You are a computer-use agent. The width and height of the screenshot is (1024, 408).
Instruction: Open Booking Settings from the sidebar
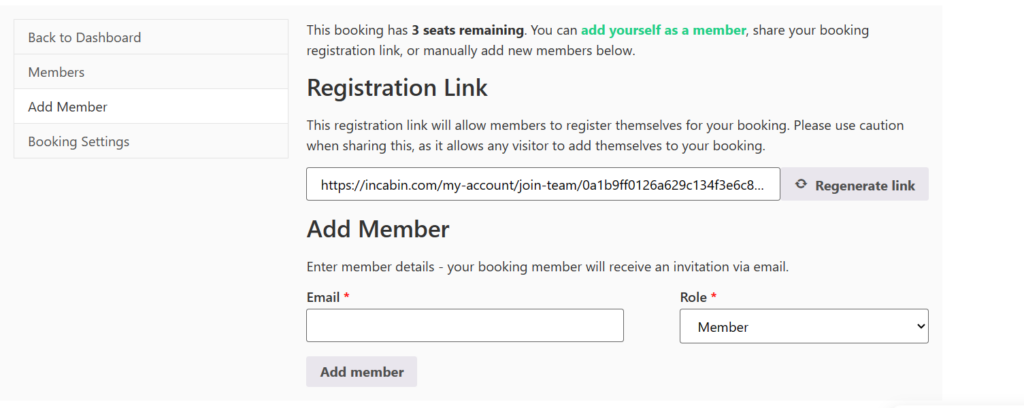pos(78,142)
